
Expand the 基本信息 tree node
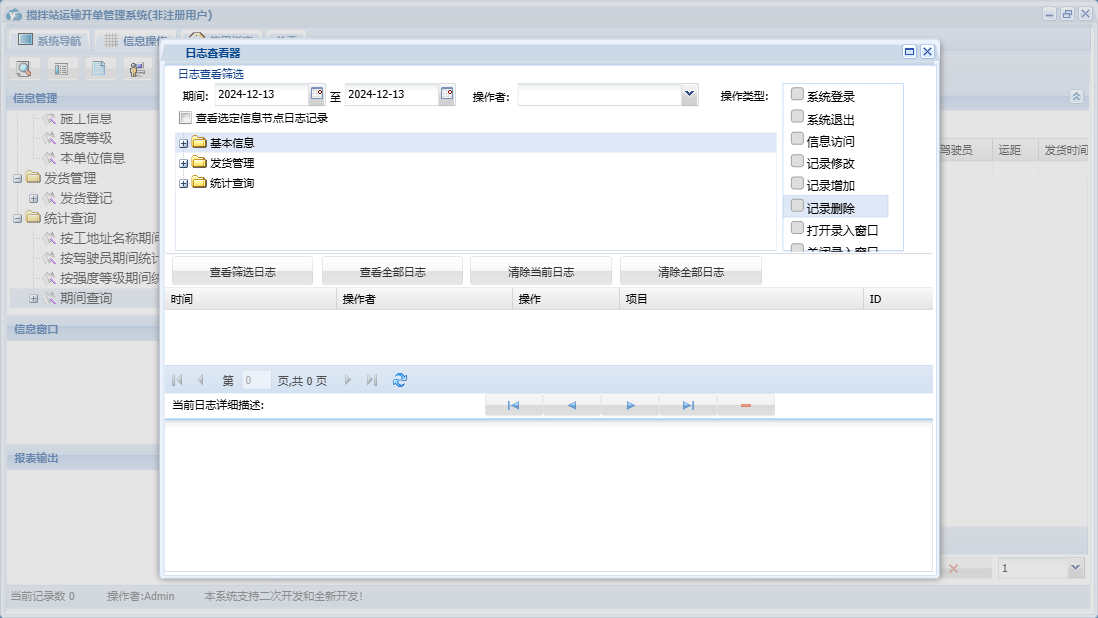183,143
